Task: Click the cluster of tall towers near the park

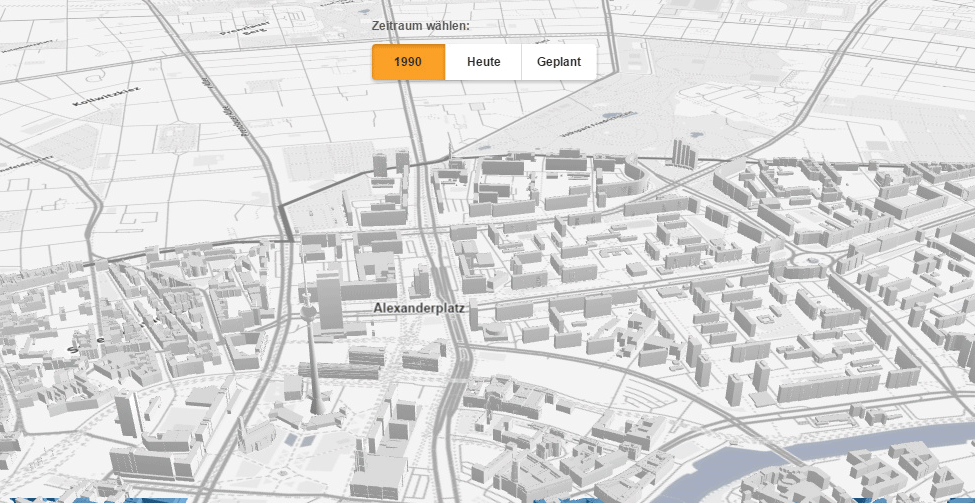Action: tap(684, 152)
